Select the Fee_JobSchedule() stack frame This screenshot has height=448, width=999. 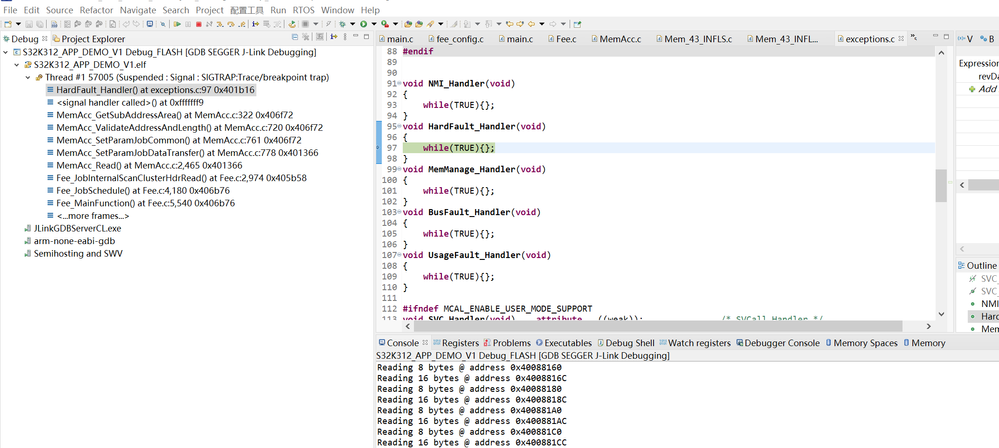pos(138,191)
